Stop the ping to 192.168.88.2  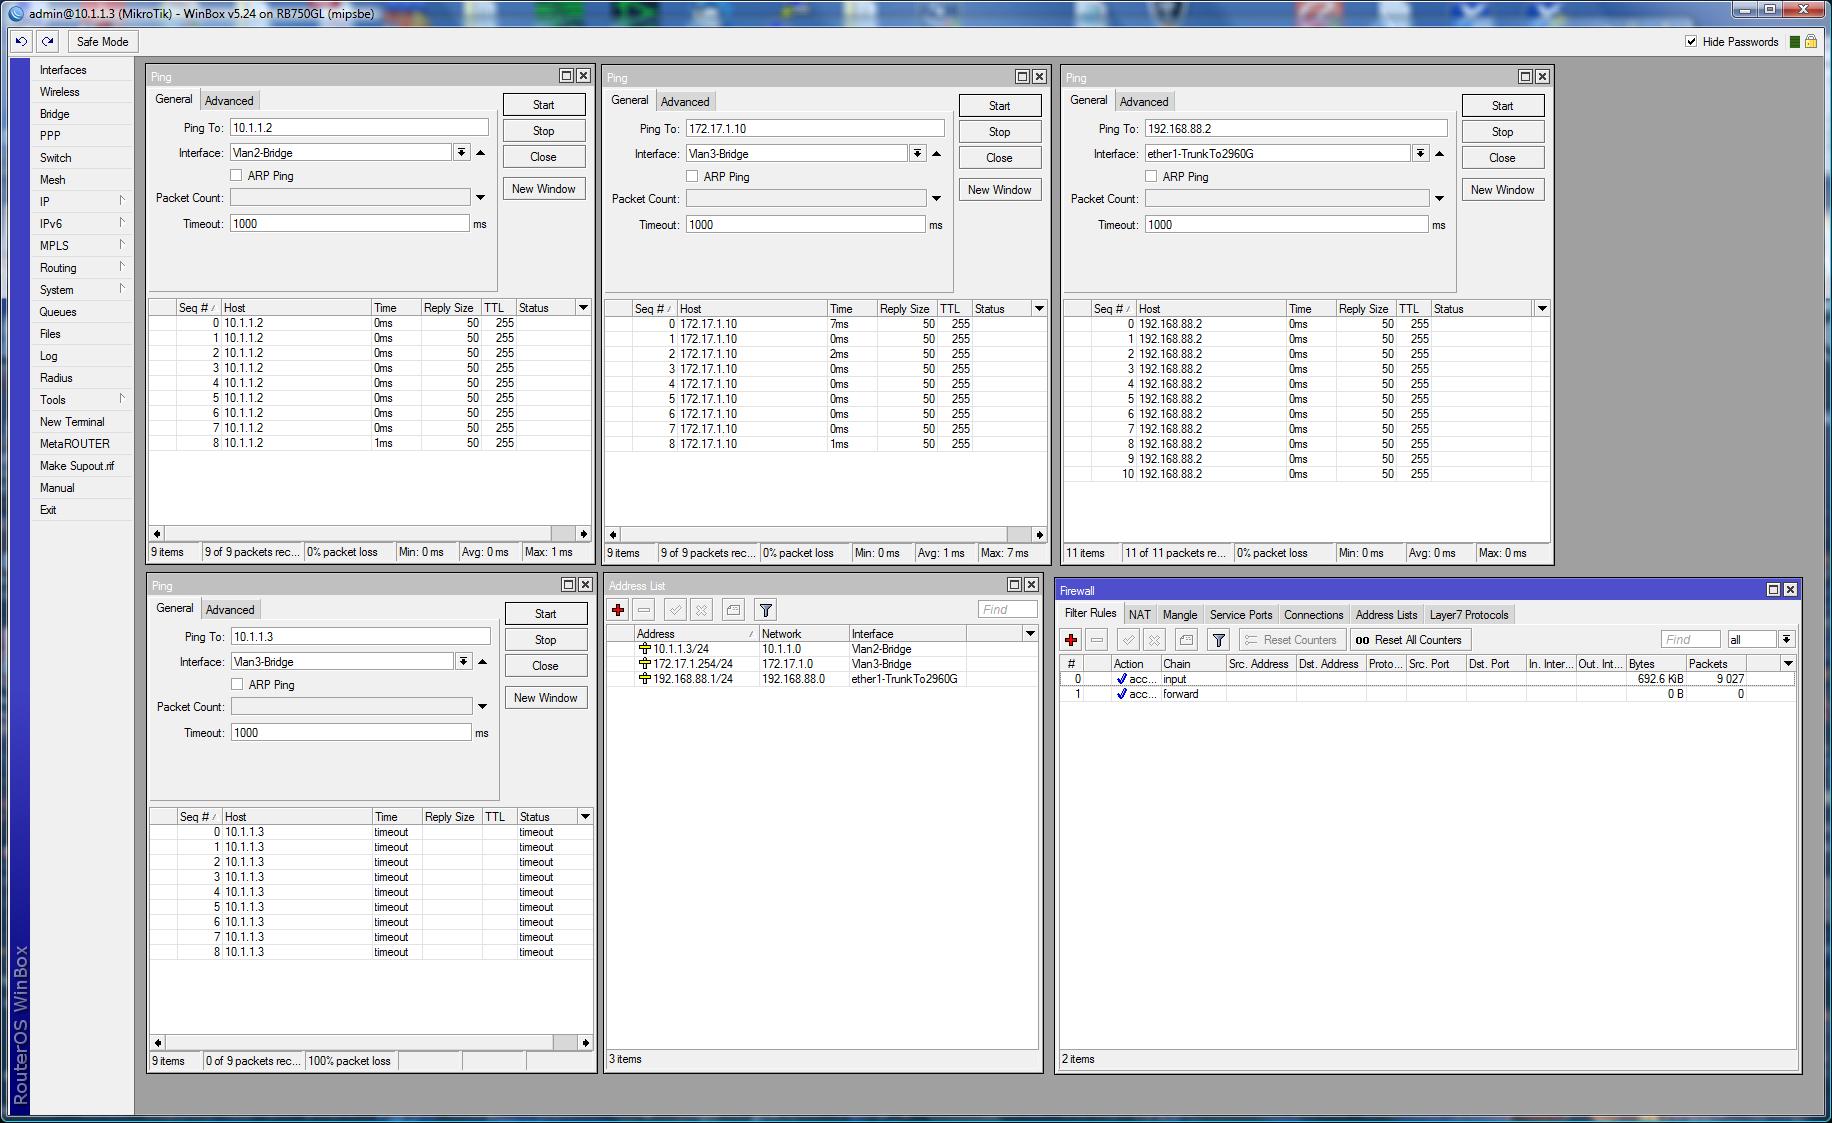[x=1502, y=130]
